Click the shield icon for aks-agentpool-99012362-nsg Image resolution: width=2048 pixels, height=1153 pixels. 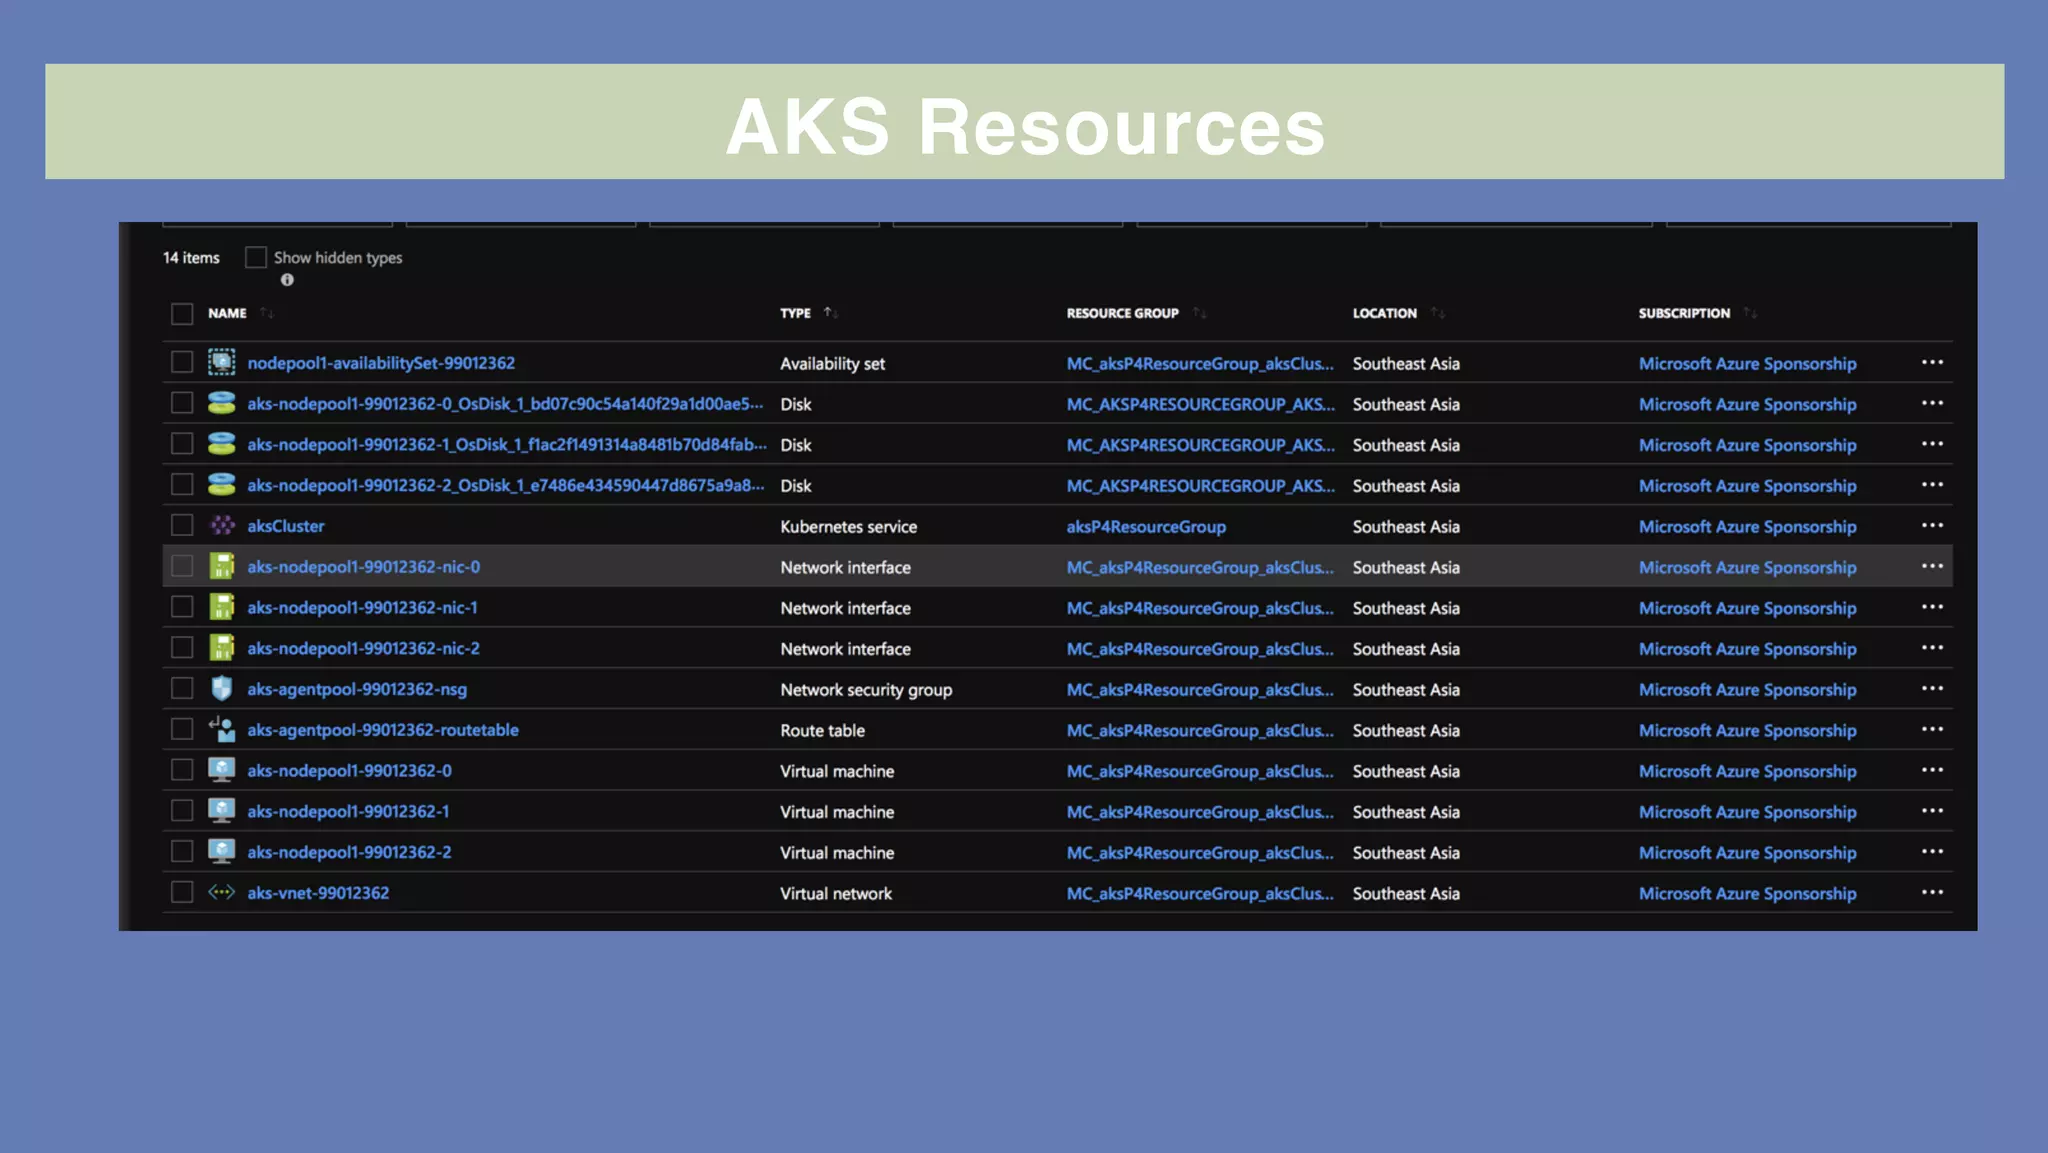pyautogui.click(x=221, y=688)
